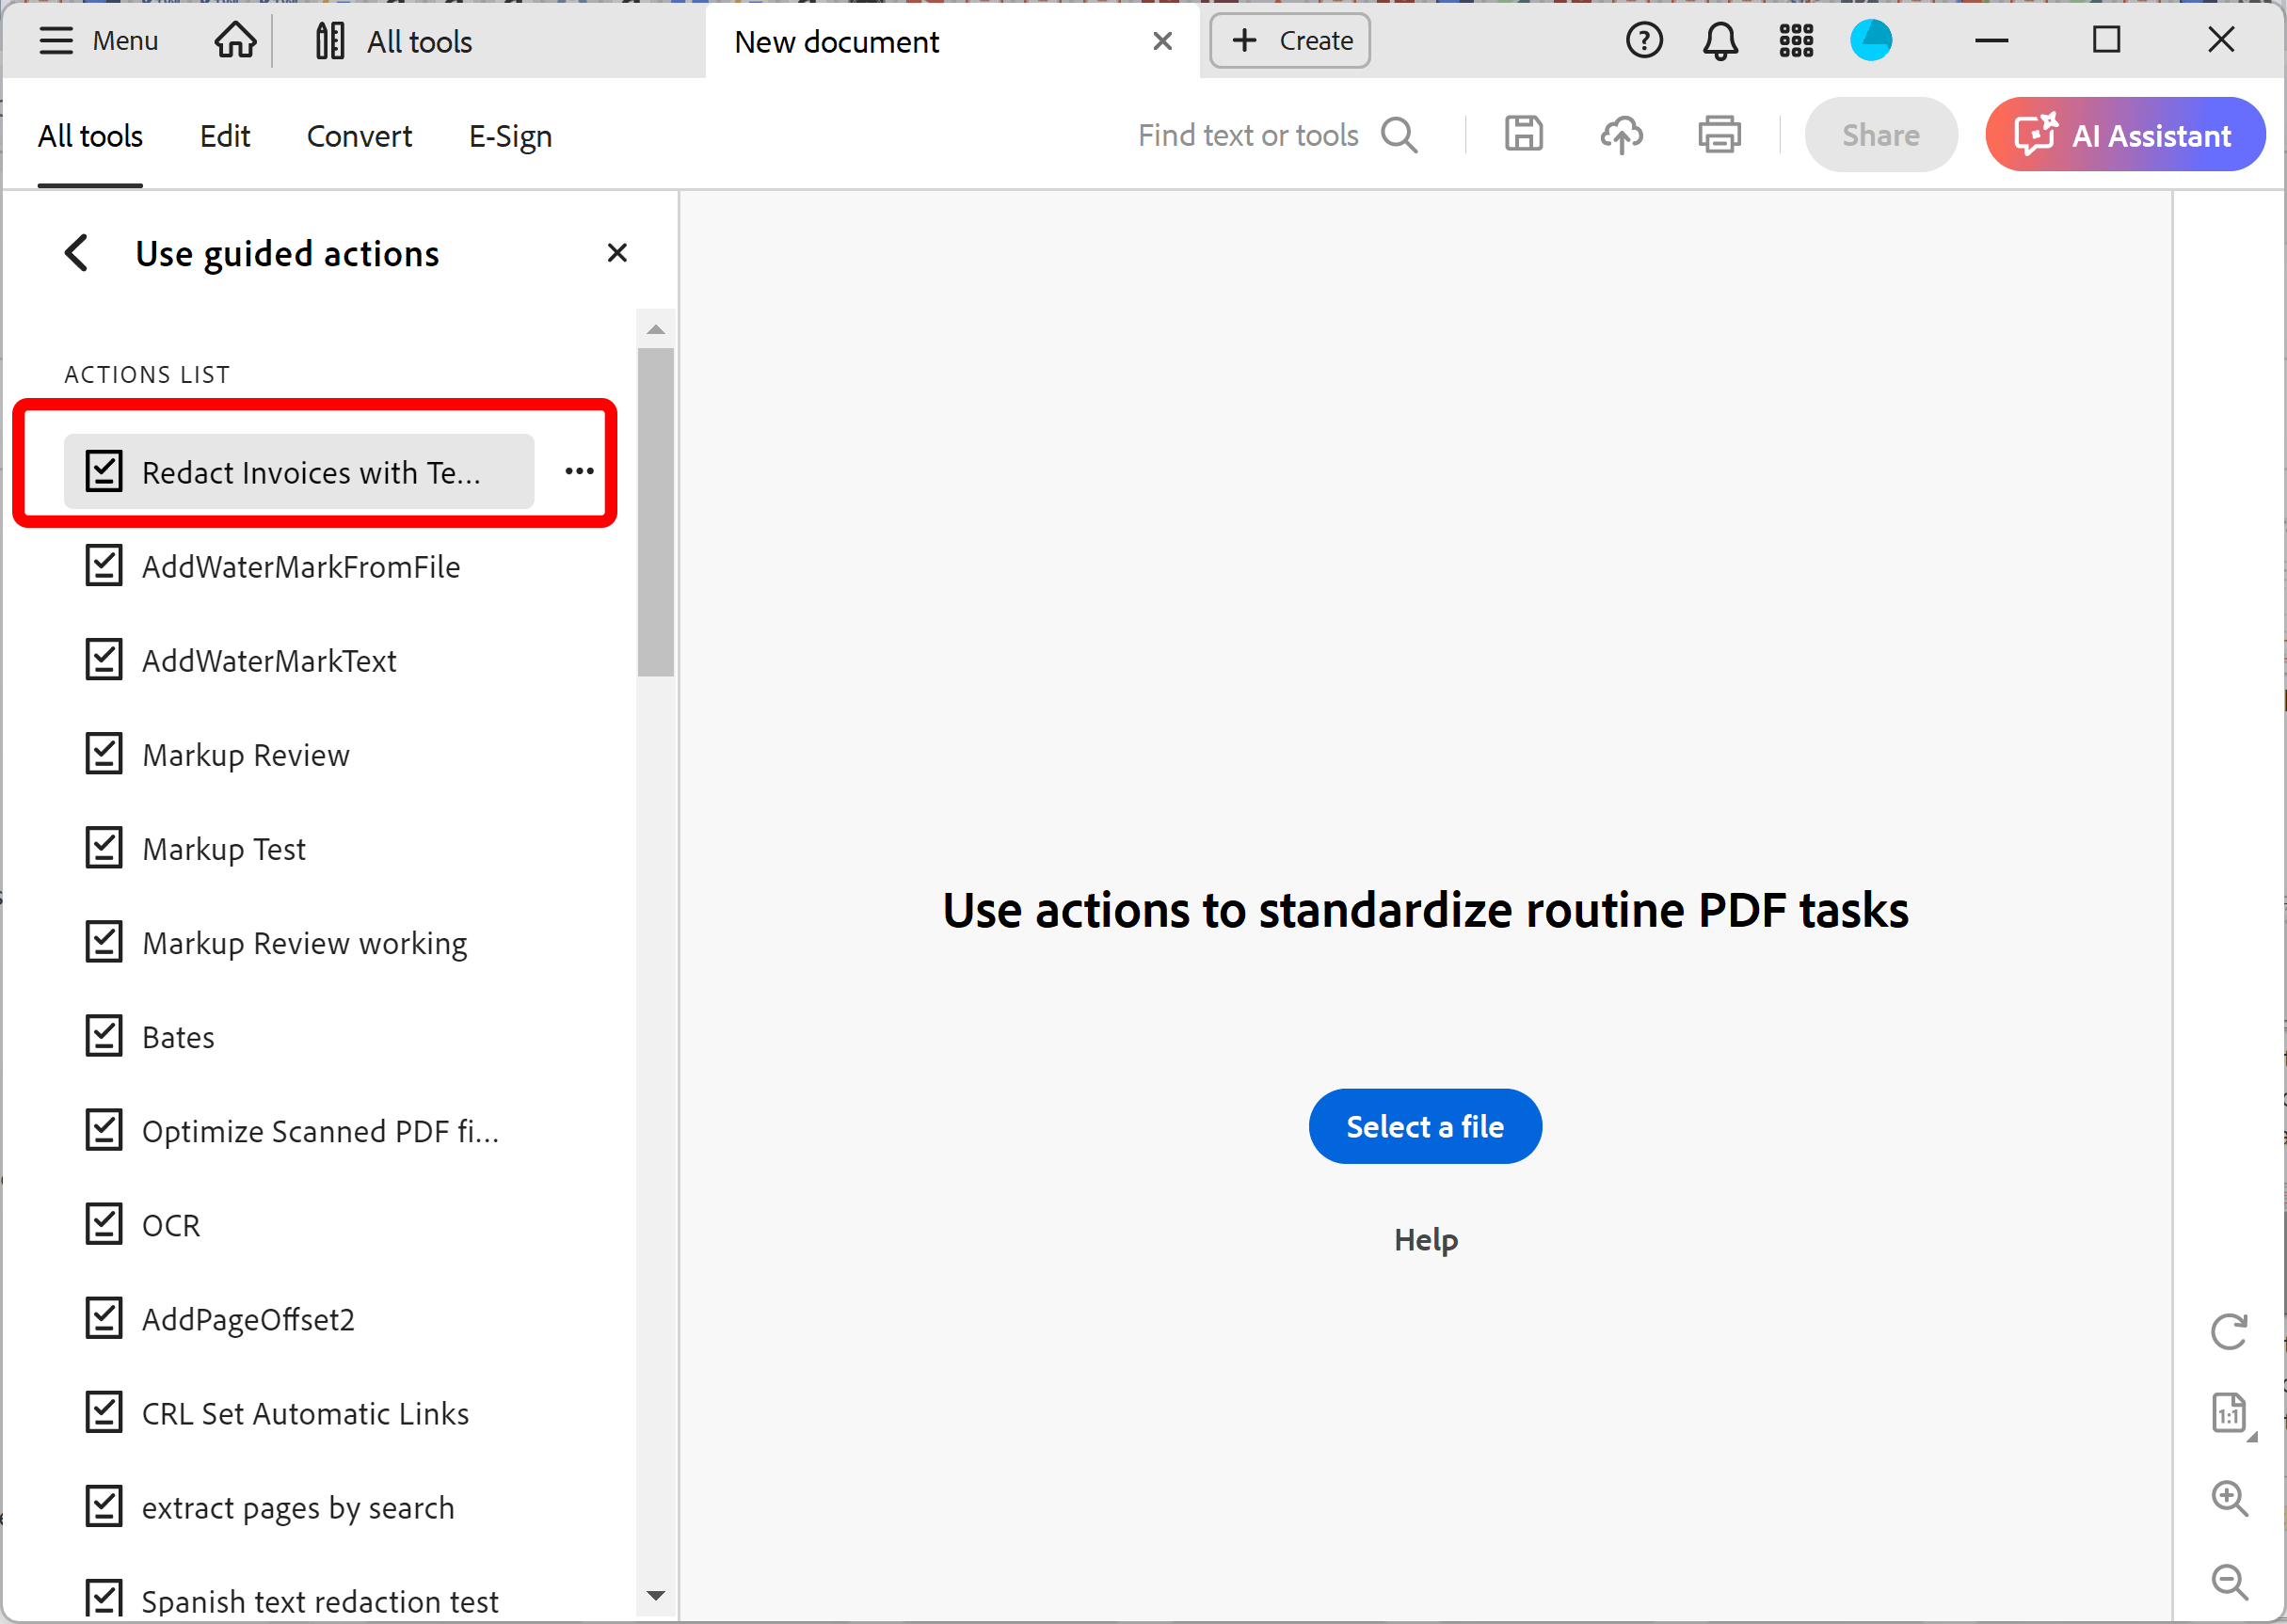This screenshot has height=1624, width=2287.
Task: Open the notifications bell
Action: point(1720,41)
